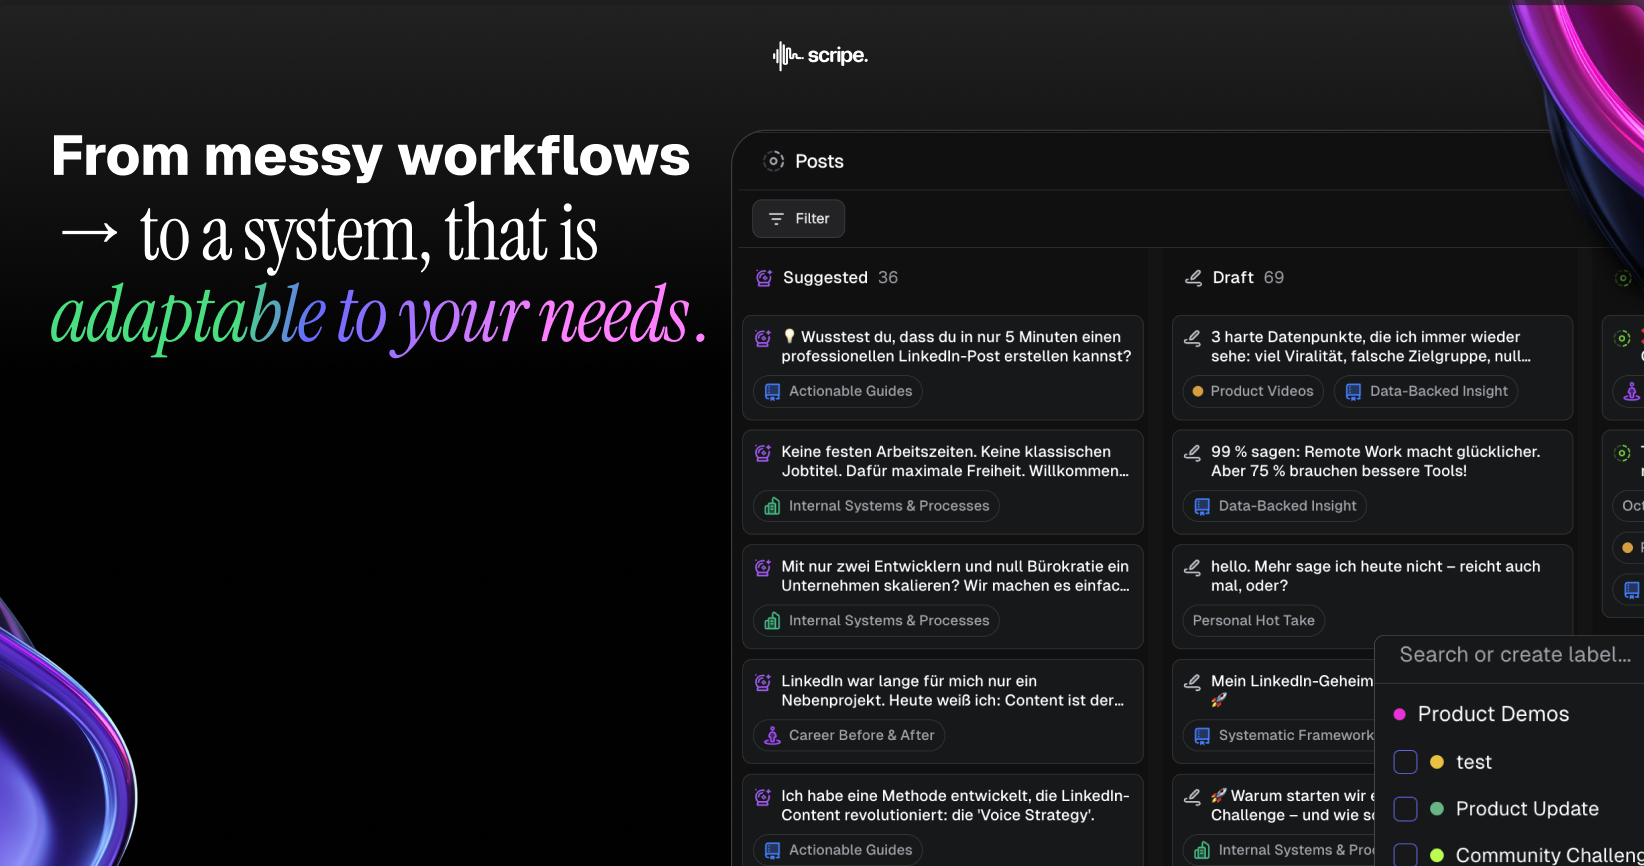Click the filter lines icon
Image resolution: width=1644 pixels, height=866 pixels.
(776, 219)
